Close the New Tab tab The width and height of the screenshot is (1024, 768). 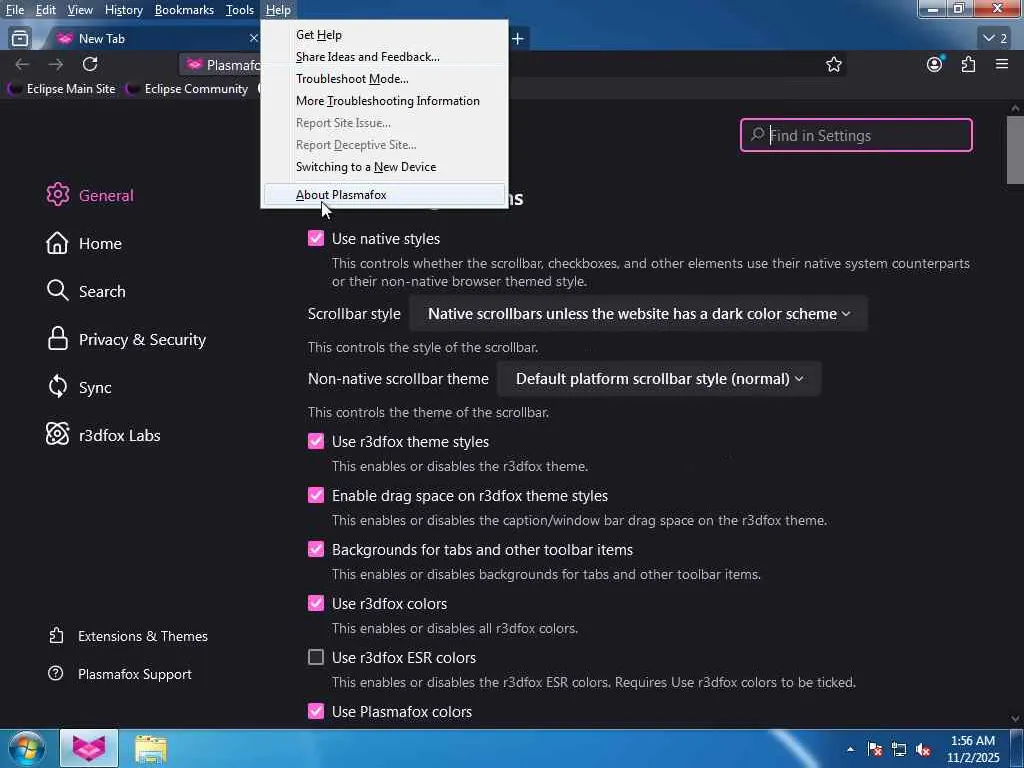pos(253,39)
